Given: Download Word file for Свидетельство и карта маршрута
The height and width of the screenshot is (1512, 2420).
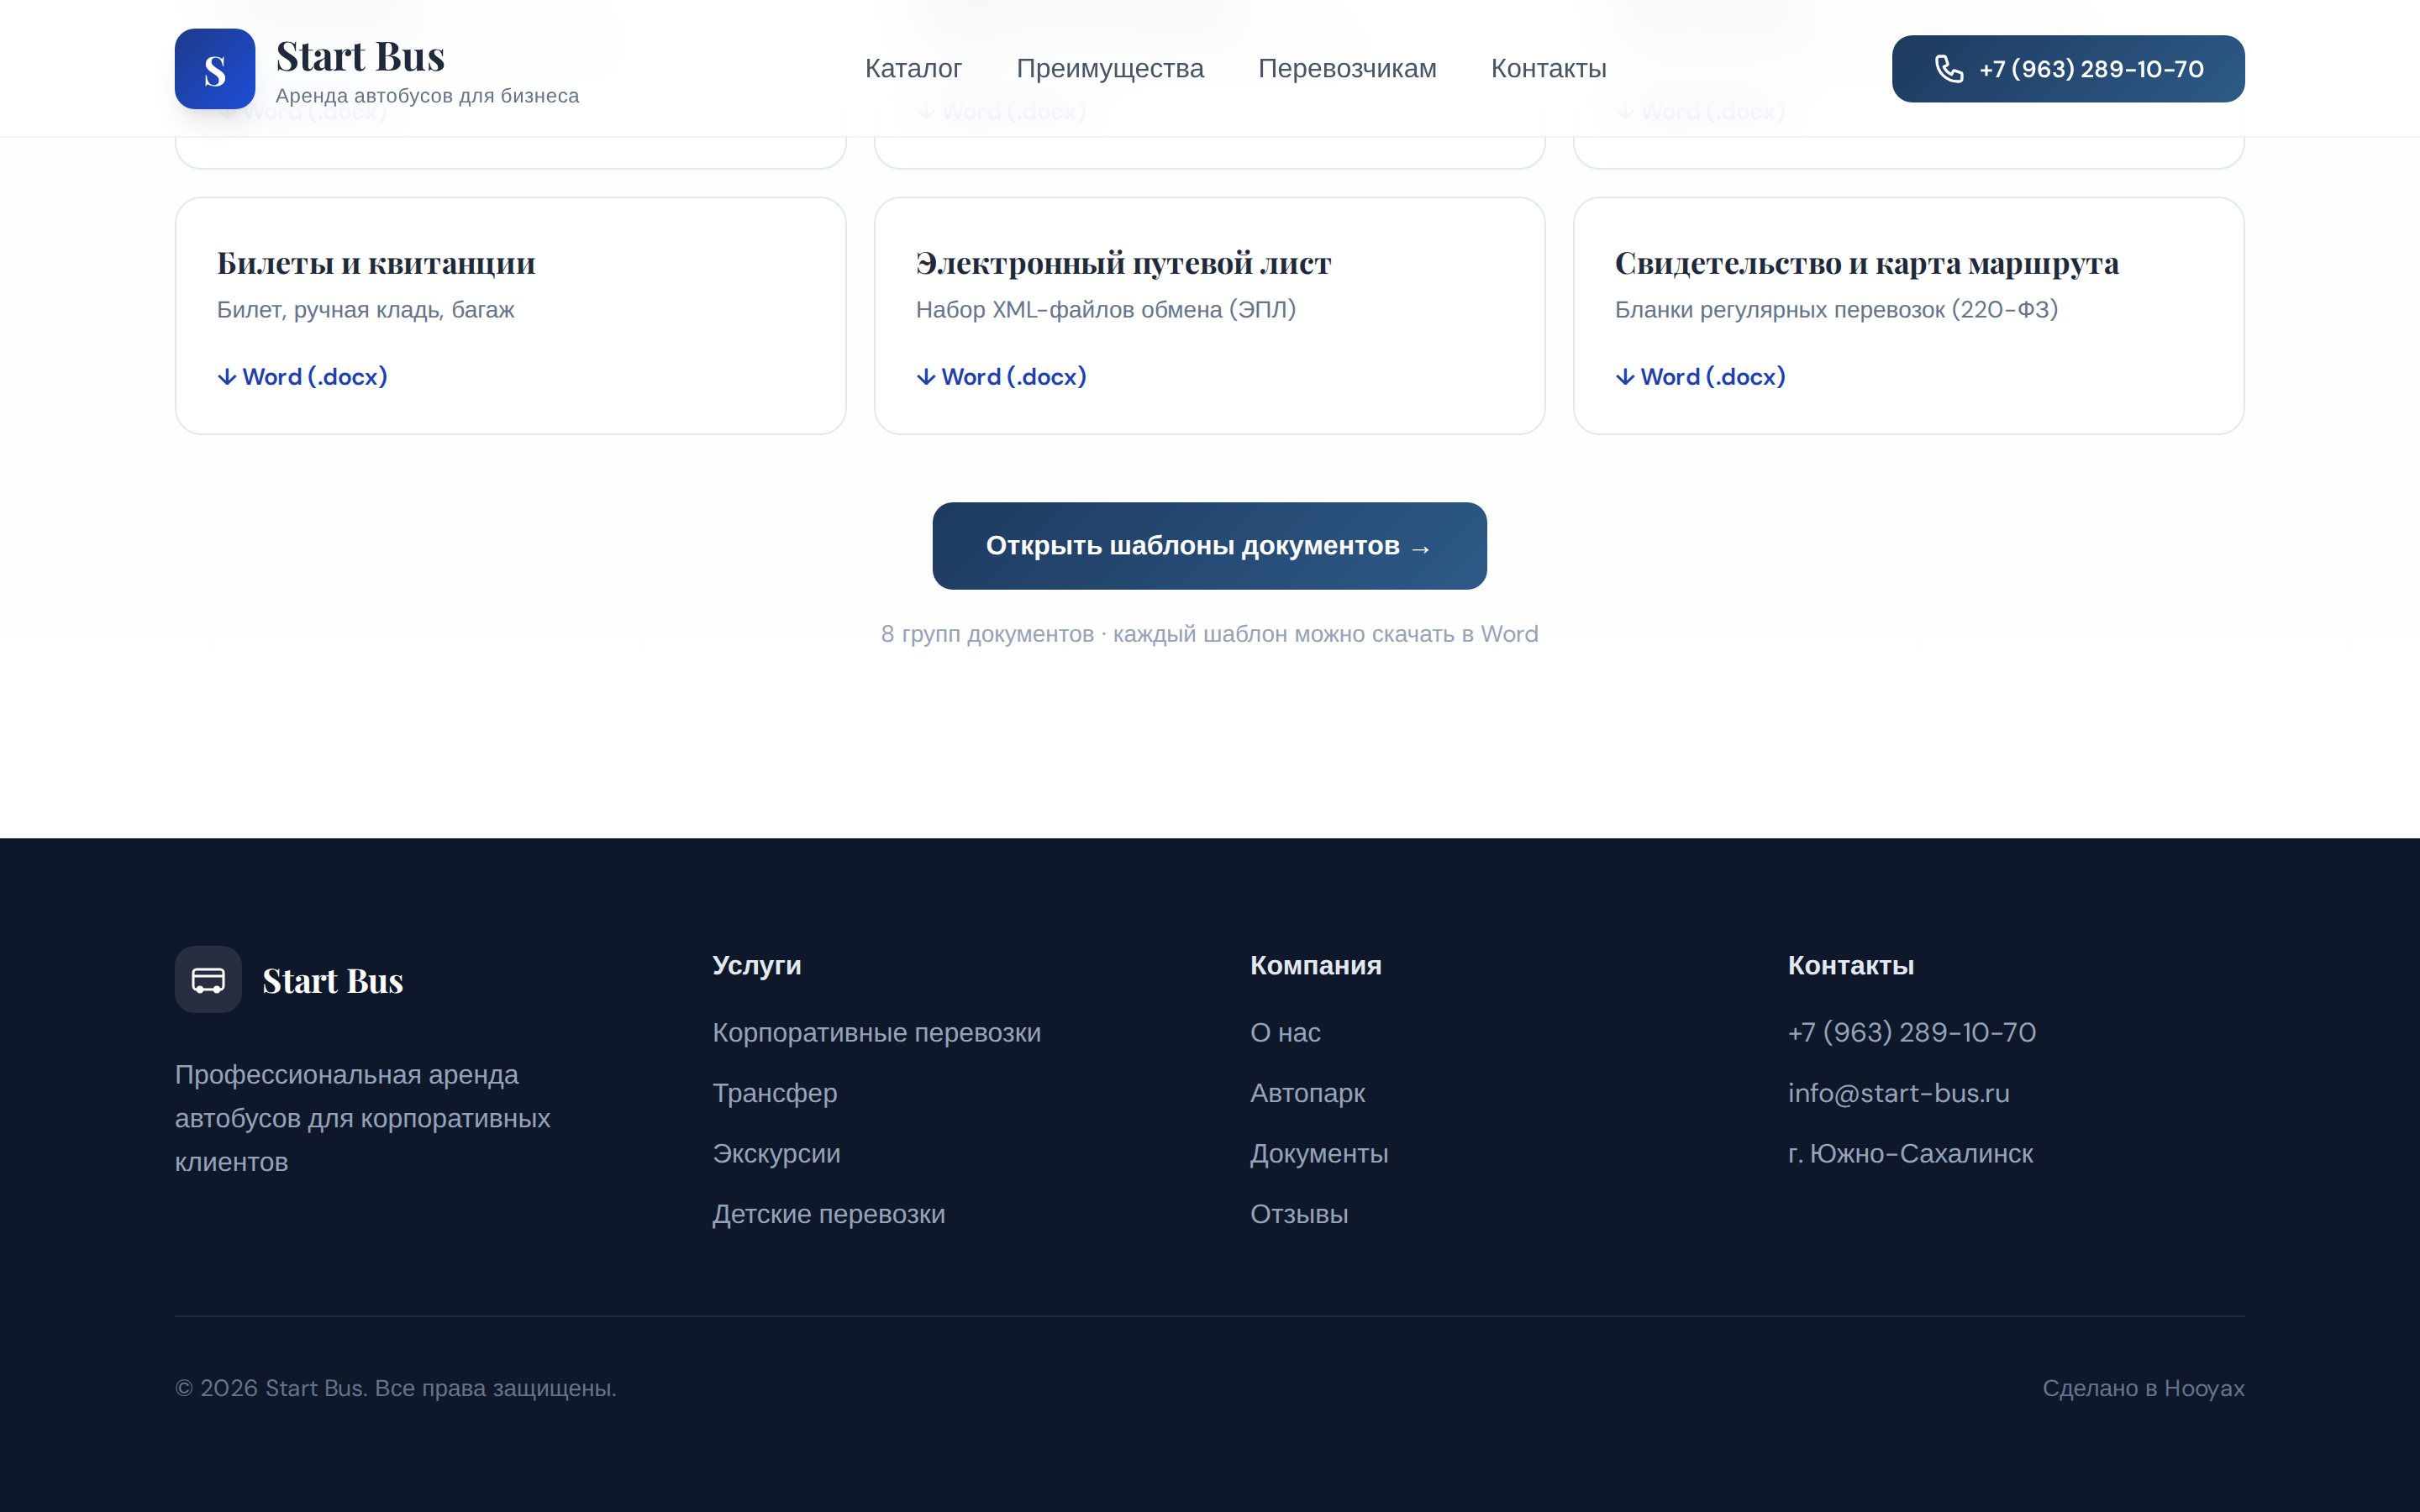Looking at the screenshot, I should [x=1700, y=377].
